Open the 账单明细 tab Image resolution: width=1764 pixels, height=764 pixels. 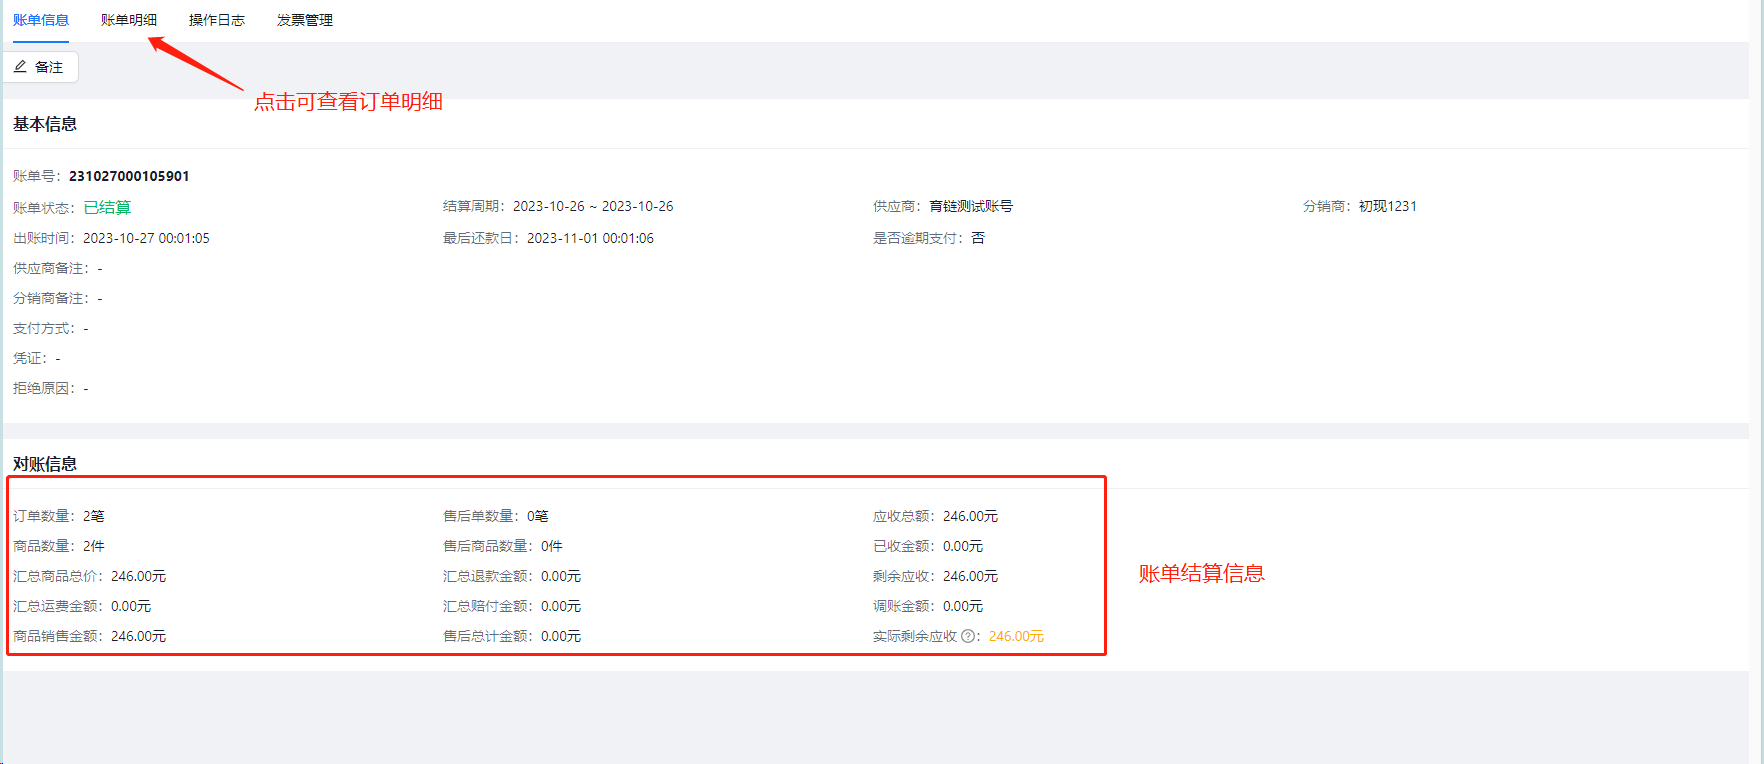point(129,20)
